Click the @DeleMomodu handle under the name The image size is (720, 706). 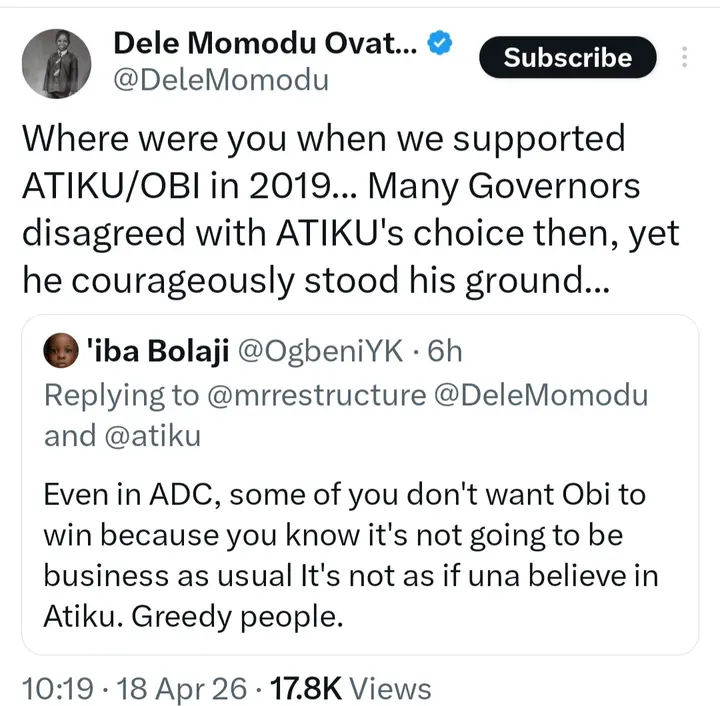[x=220, y=80]
